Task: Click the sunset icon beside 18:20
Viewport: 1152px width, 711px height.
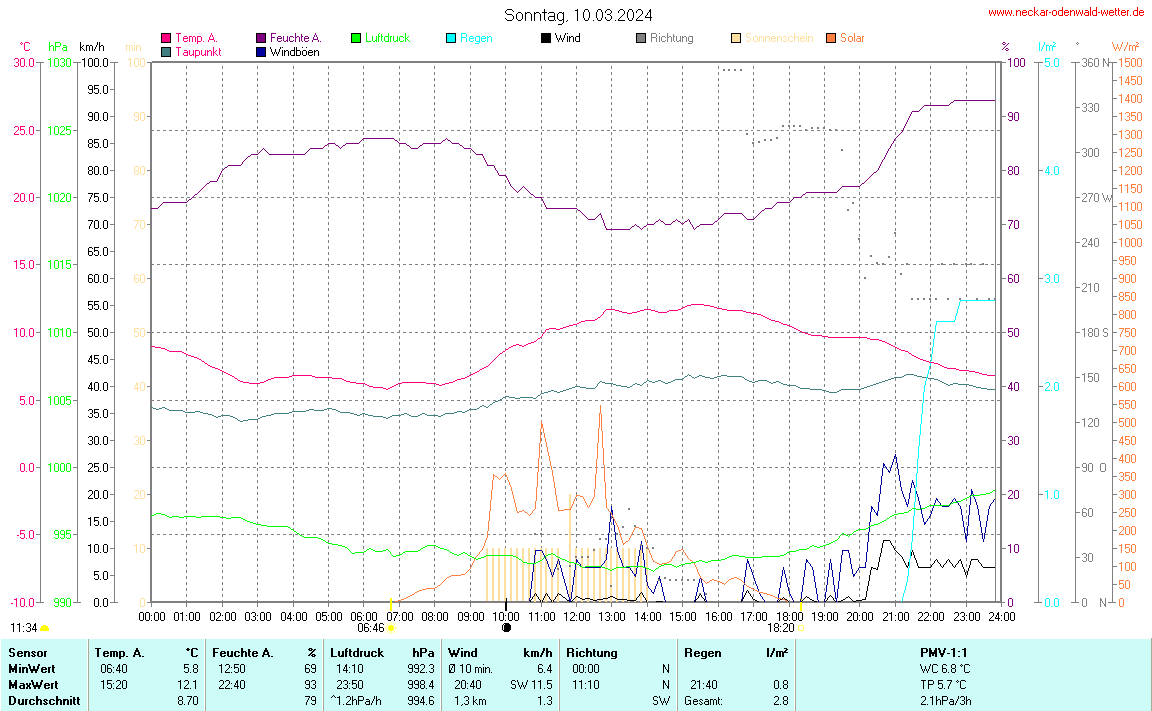Action: pyautogui.click(x=800, y=628)
